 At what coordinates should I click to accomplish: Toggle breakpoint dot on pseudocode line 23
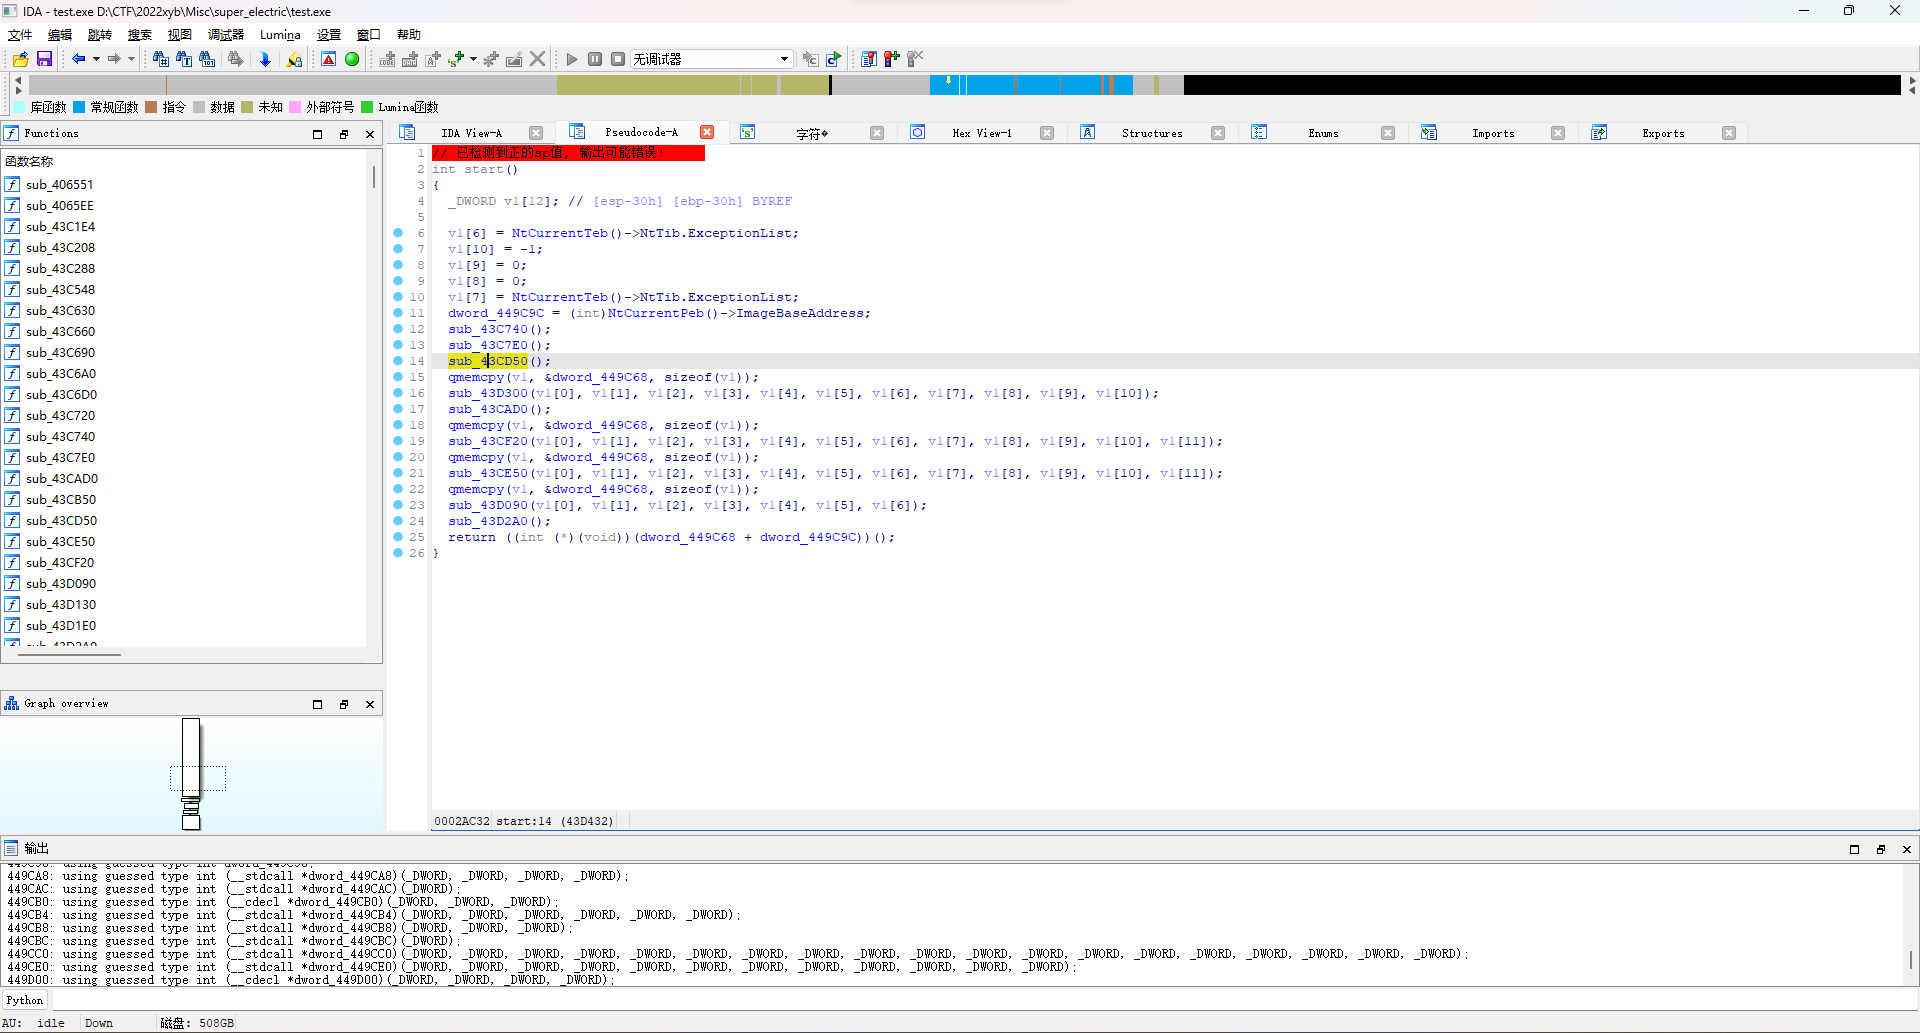tap(398, 505)
